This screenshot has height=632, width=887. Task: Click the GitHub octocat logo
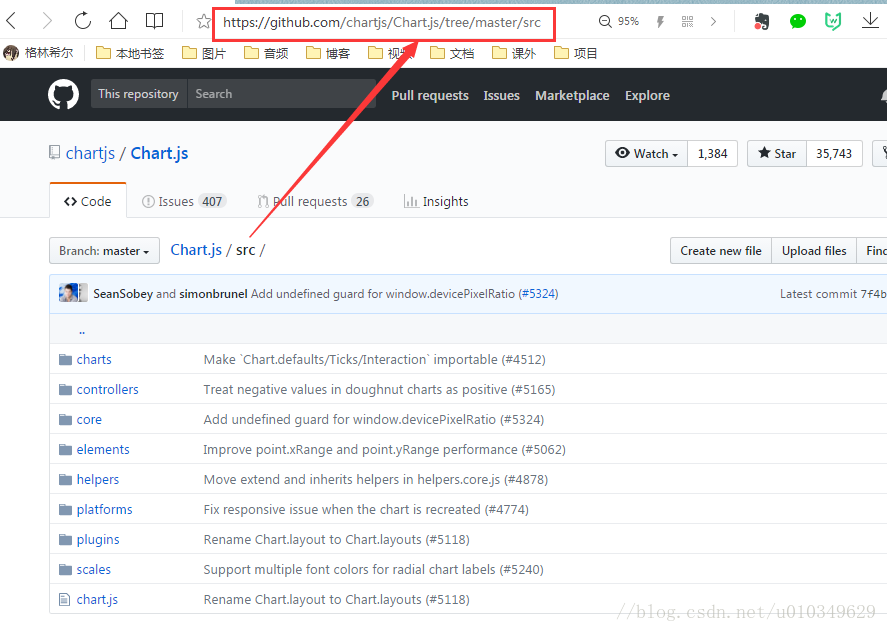pos(63,94)
